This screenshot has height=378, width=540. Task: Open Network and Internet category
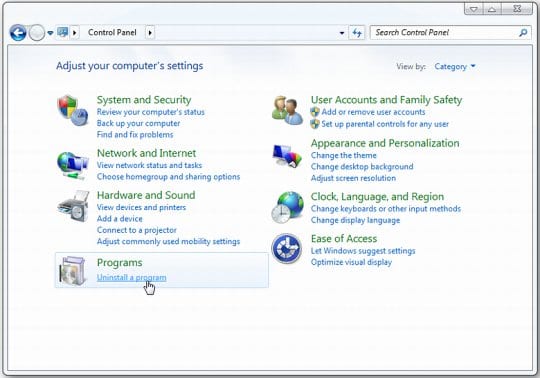click(146, 153)
